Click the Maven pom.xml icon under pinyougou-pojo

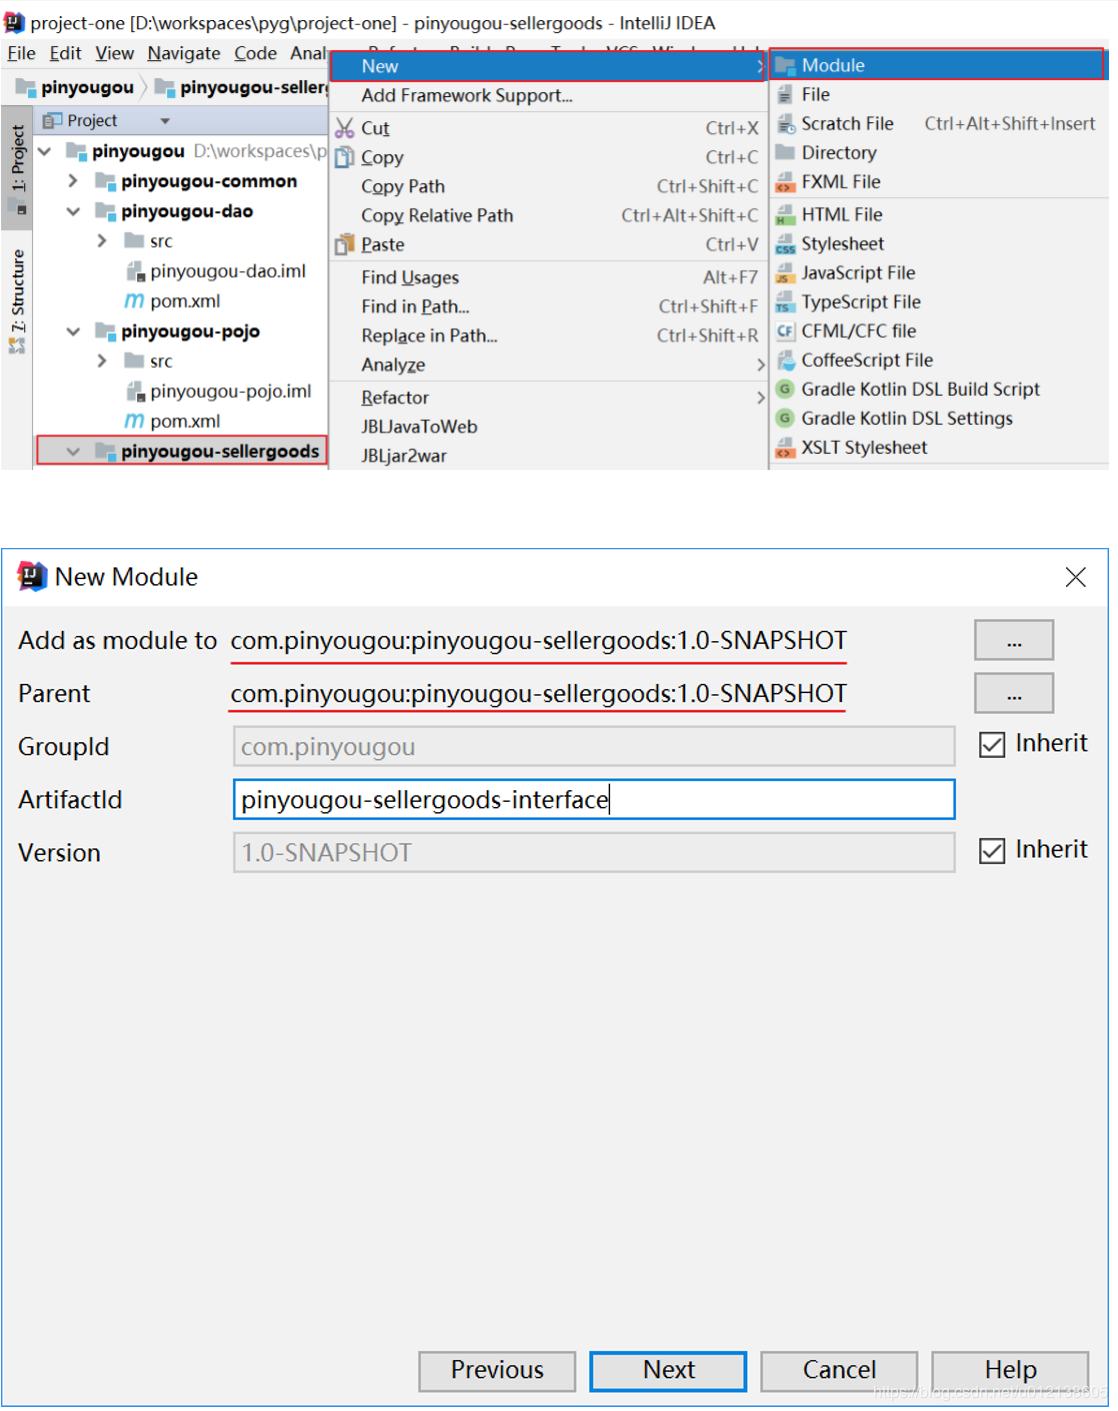[x=134, y=421]
